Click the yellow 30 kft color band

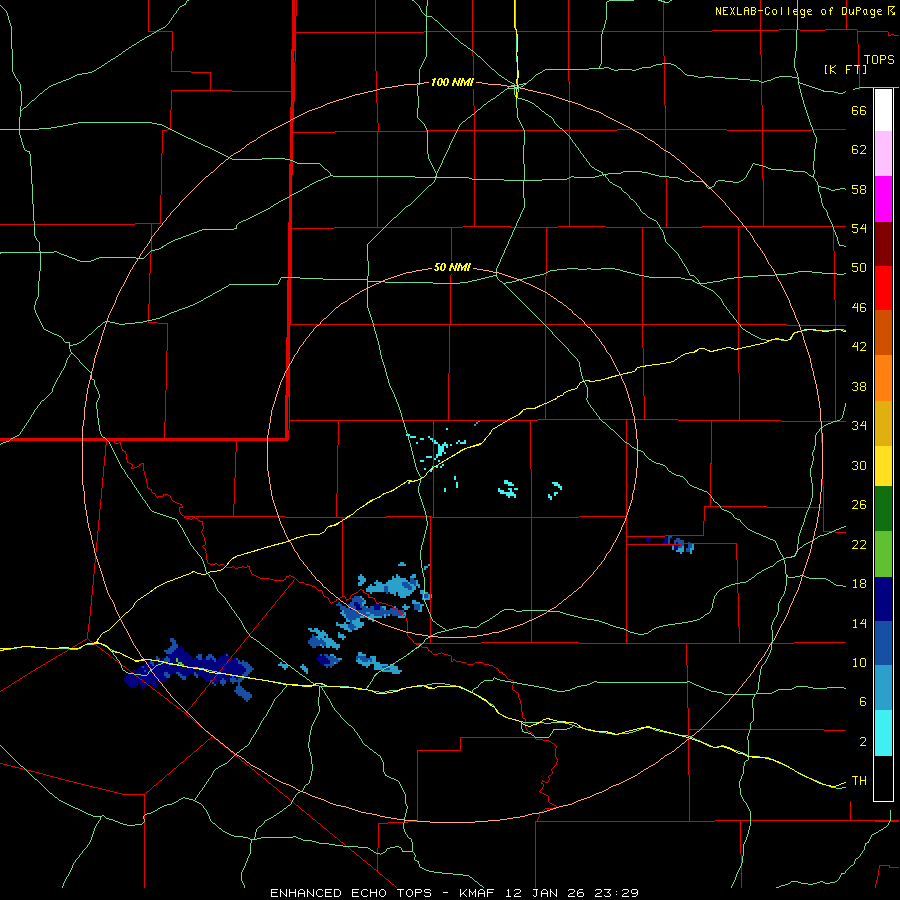click(x=883, y=466)
